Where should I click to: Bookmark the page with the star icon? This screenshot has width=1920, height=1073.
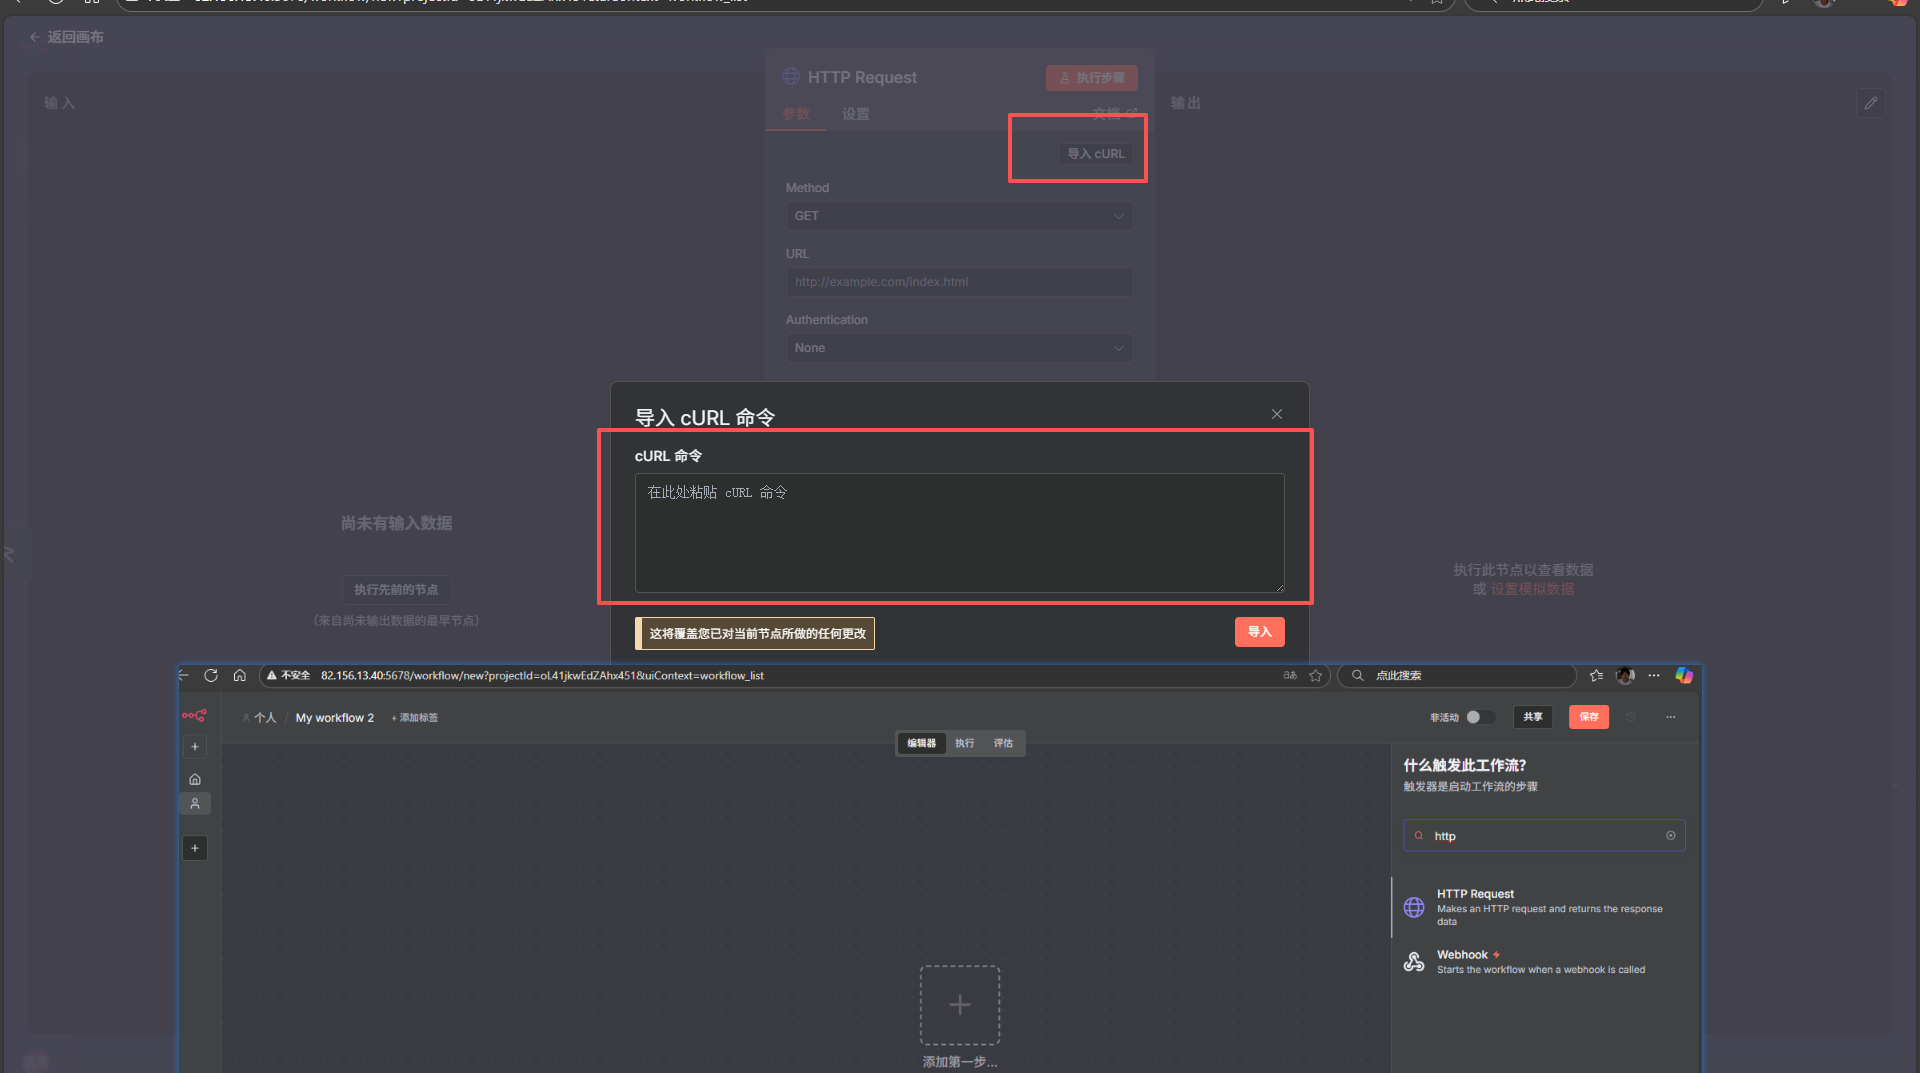tap(1316, 676)
